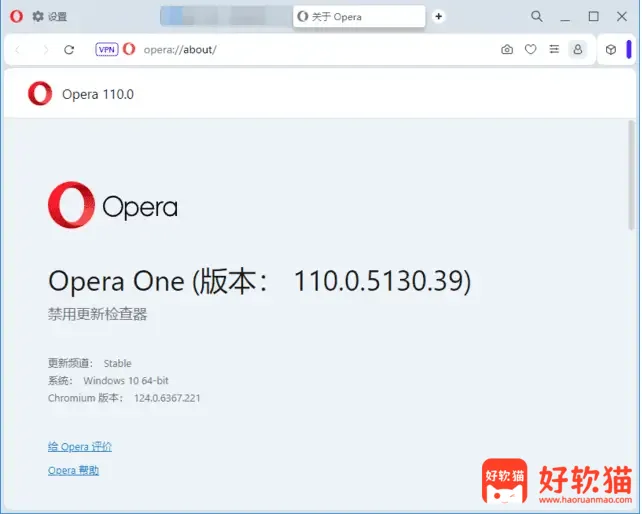
Task: Click the 禁用更新检查器 text
Action: [x=97, y=314]
